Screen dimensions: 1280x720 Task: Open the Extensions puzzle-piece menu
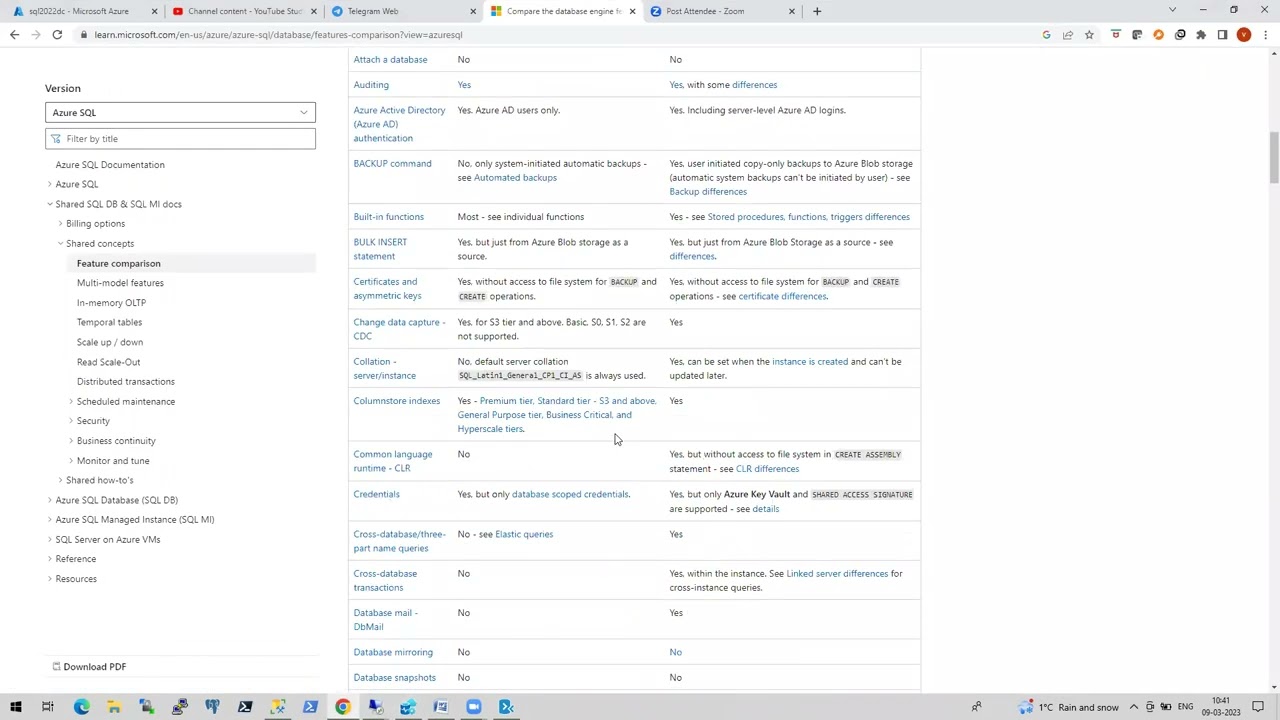[x=1201, y=35]
